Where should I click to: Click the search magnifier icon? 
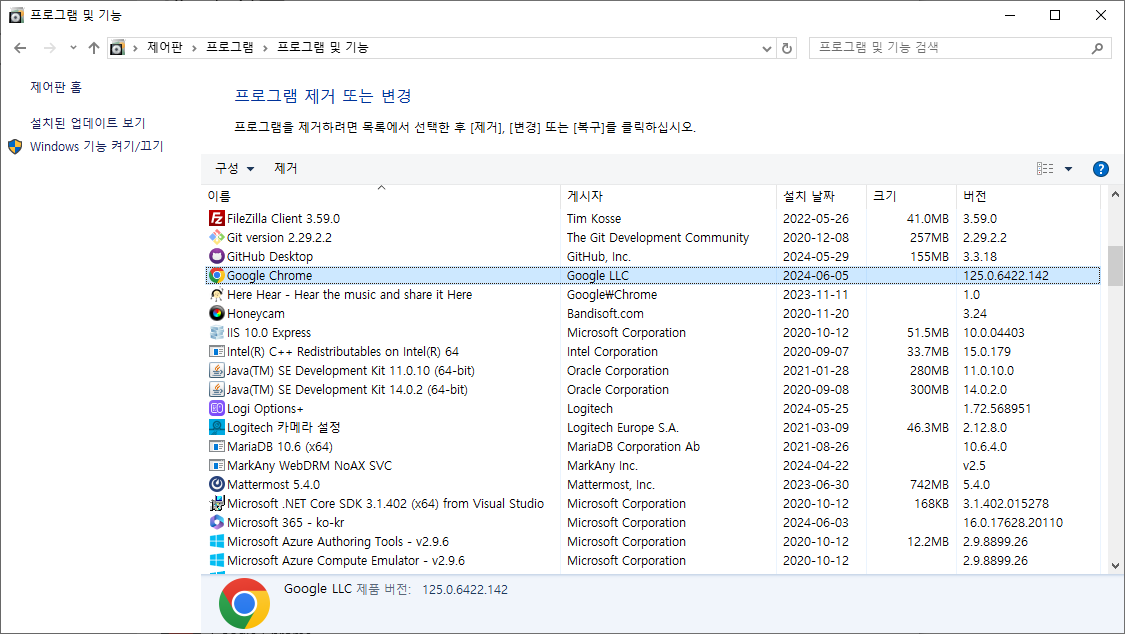pyautogui.click(x=1097, y=48)
